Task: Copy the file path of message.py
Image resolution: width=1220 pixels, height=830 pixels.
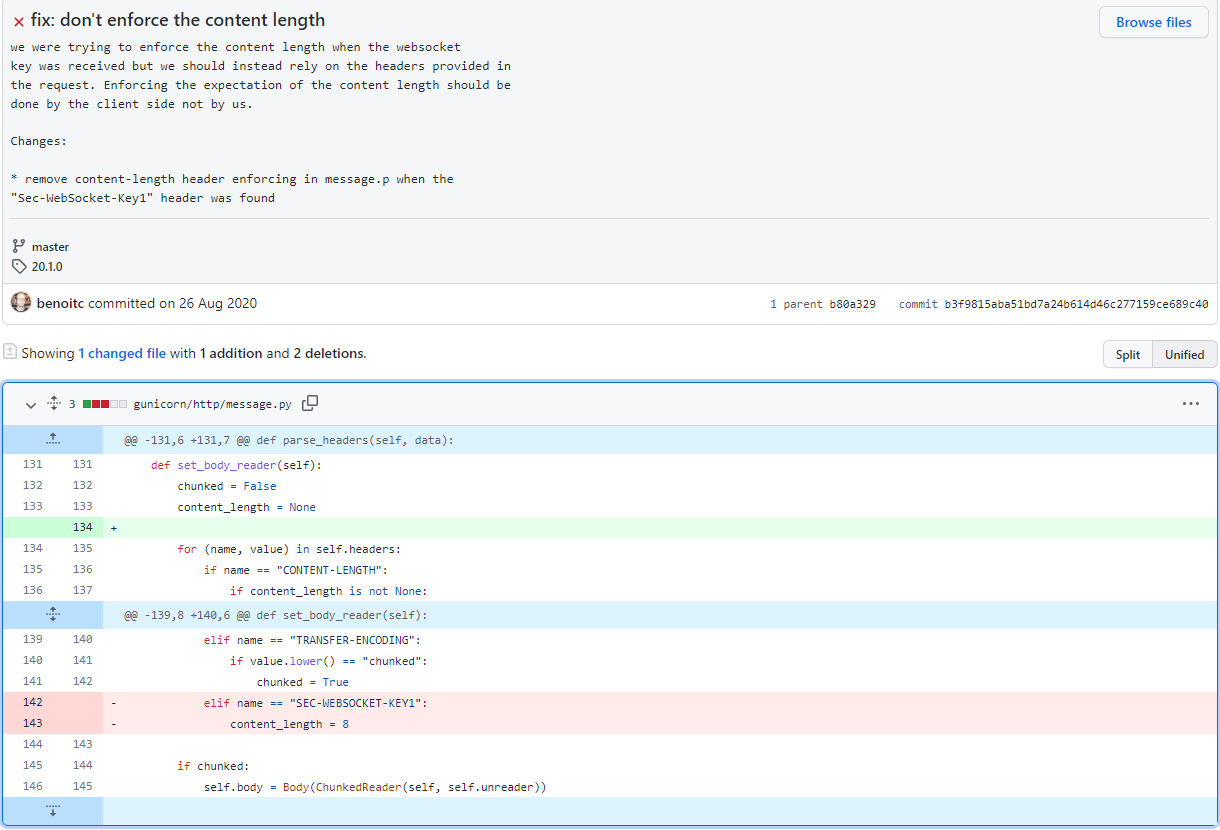Action: coord(310,403)
